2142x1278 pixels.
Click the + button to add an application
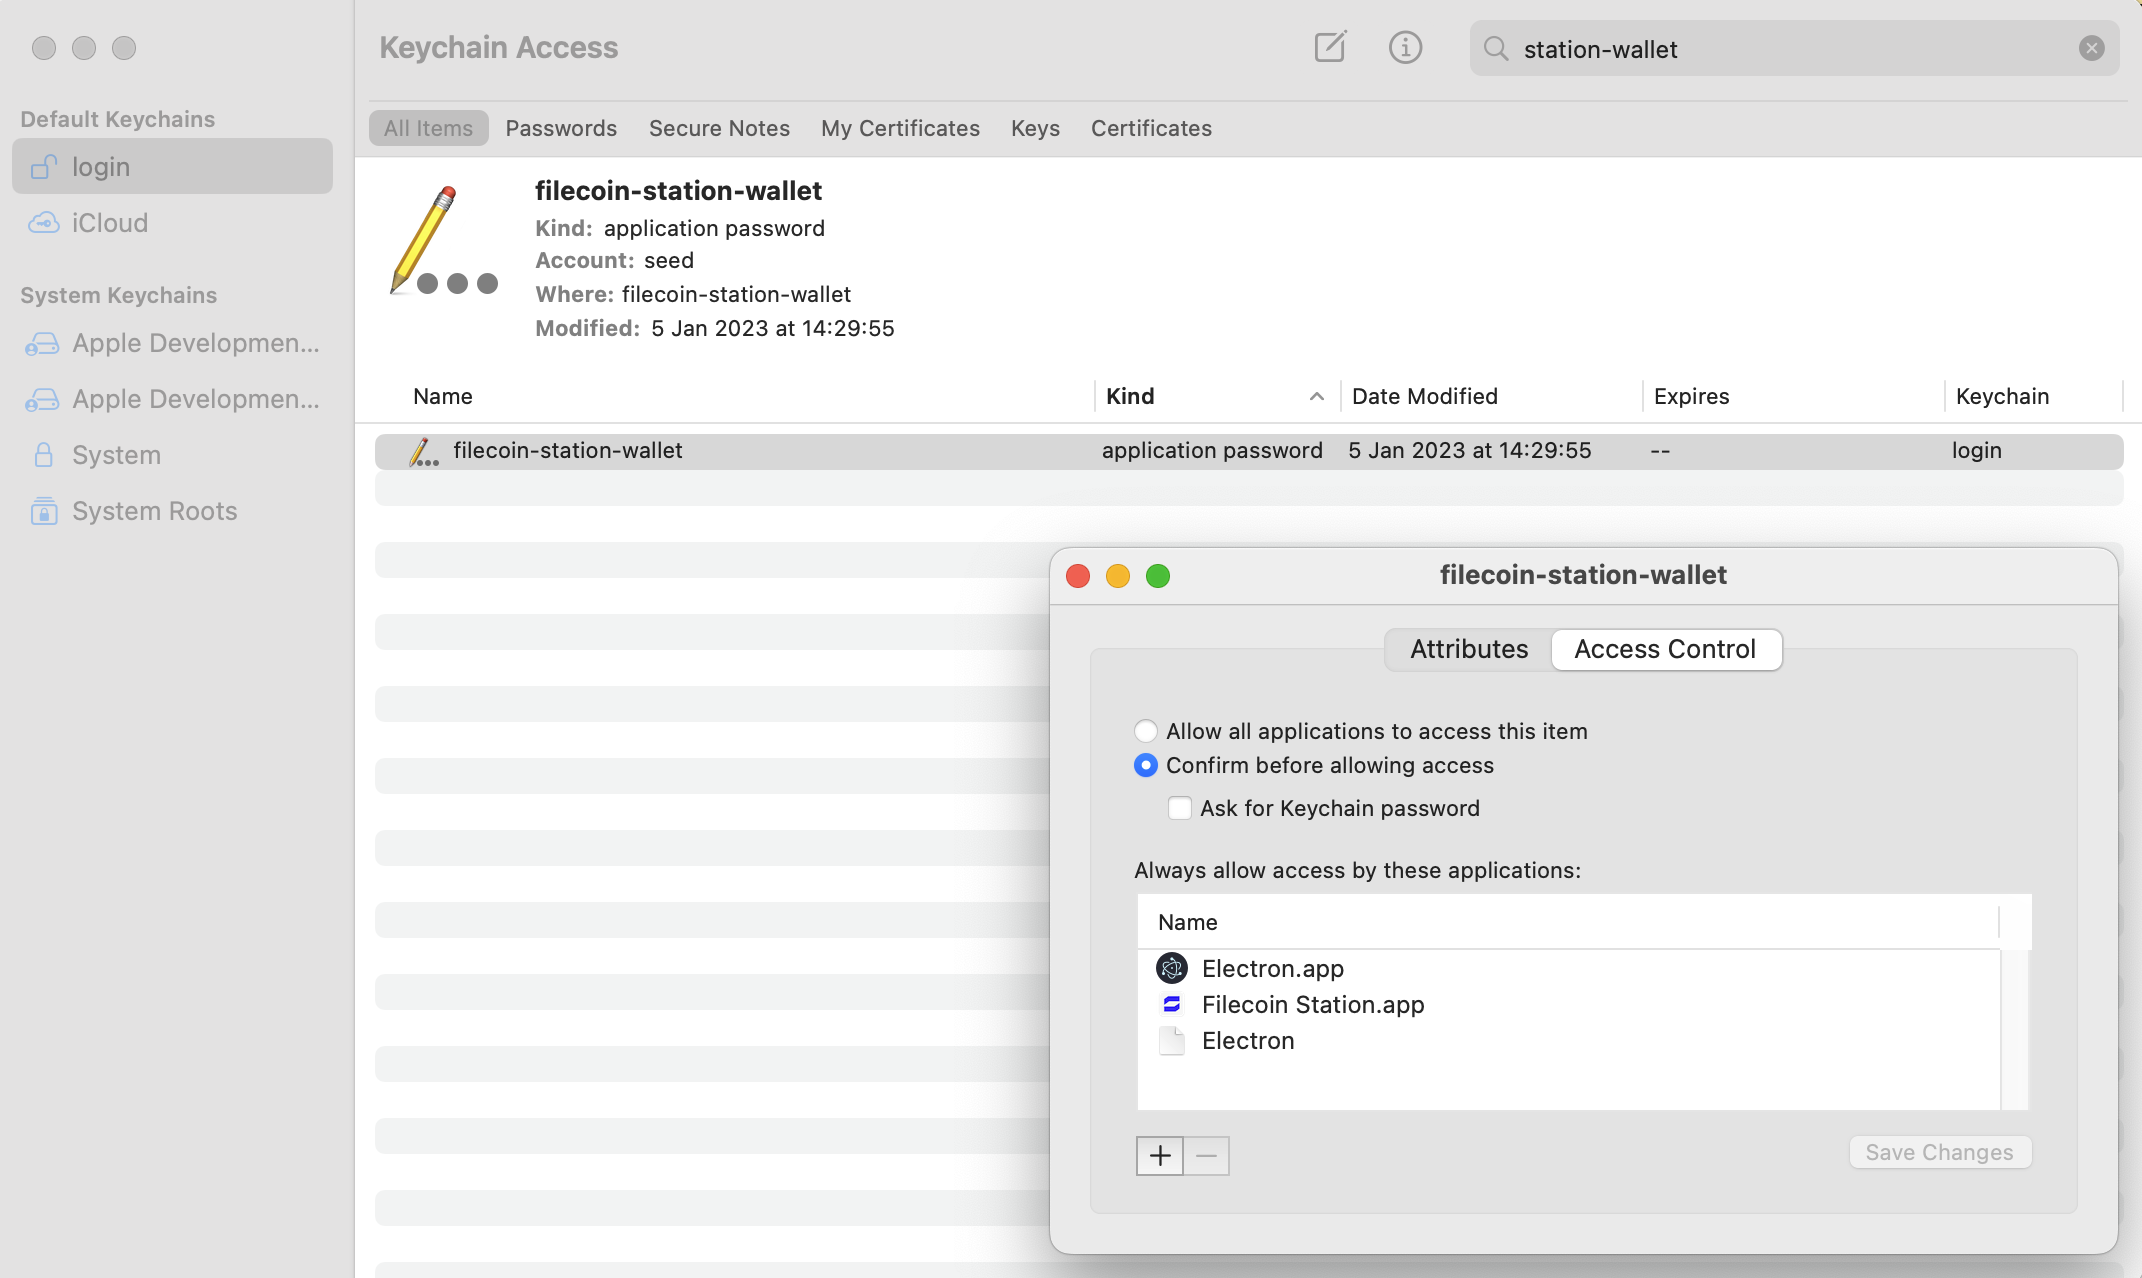point(1158,1155)
